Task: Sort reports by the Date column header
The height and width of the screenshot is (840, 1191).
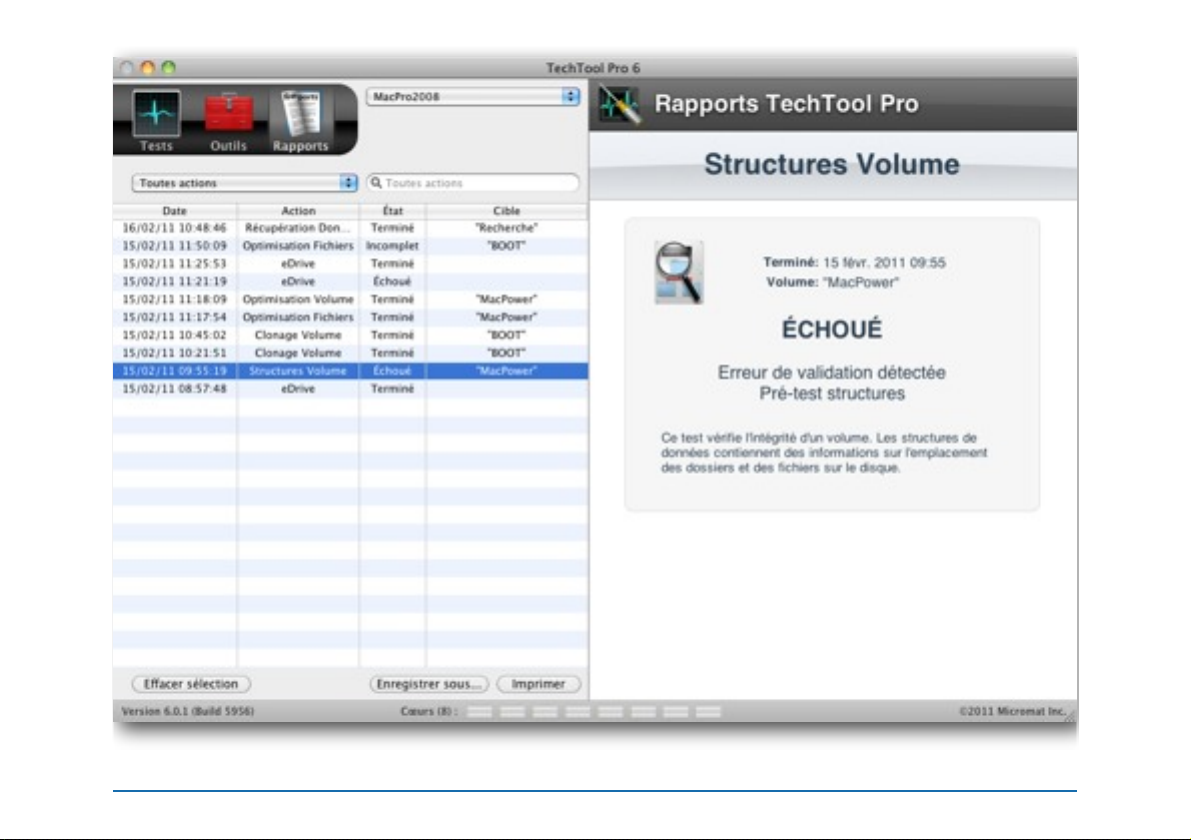Action: (x=175, y=211)
